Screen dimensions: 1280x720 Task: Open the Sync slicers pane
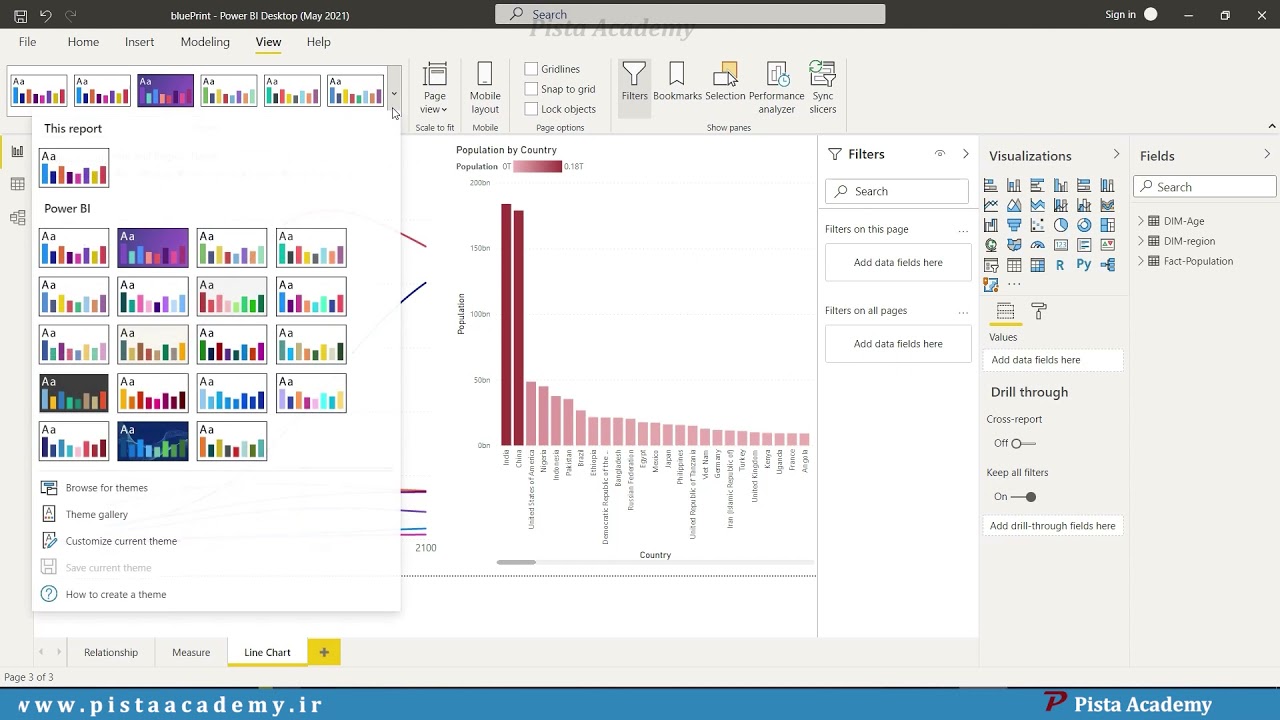(822, 88)
